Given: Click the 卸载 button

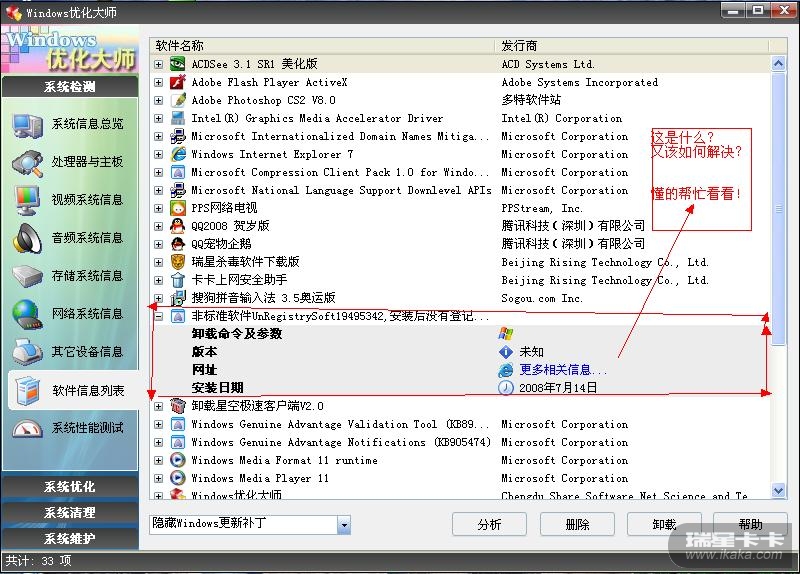Looking at the screenshot, I should (664, 525).
